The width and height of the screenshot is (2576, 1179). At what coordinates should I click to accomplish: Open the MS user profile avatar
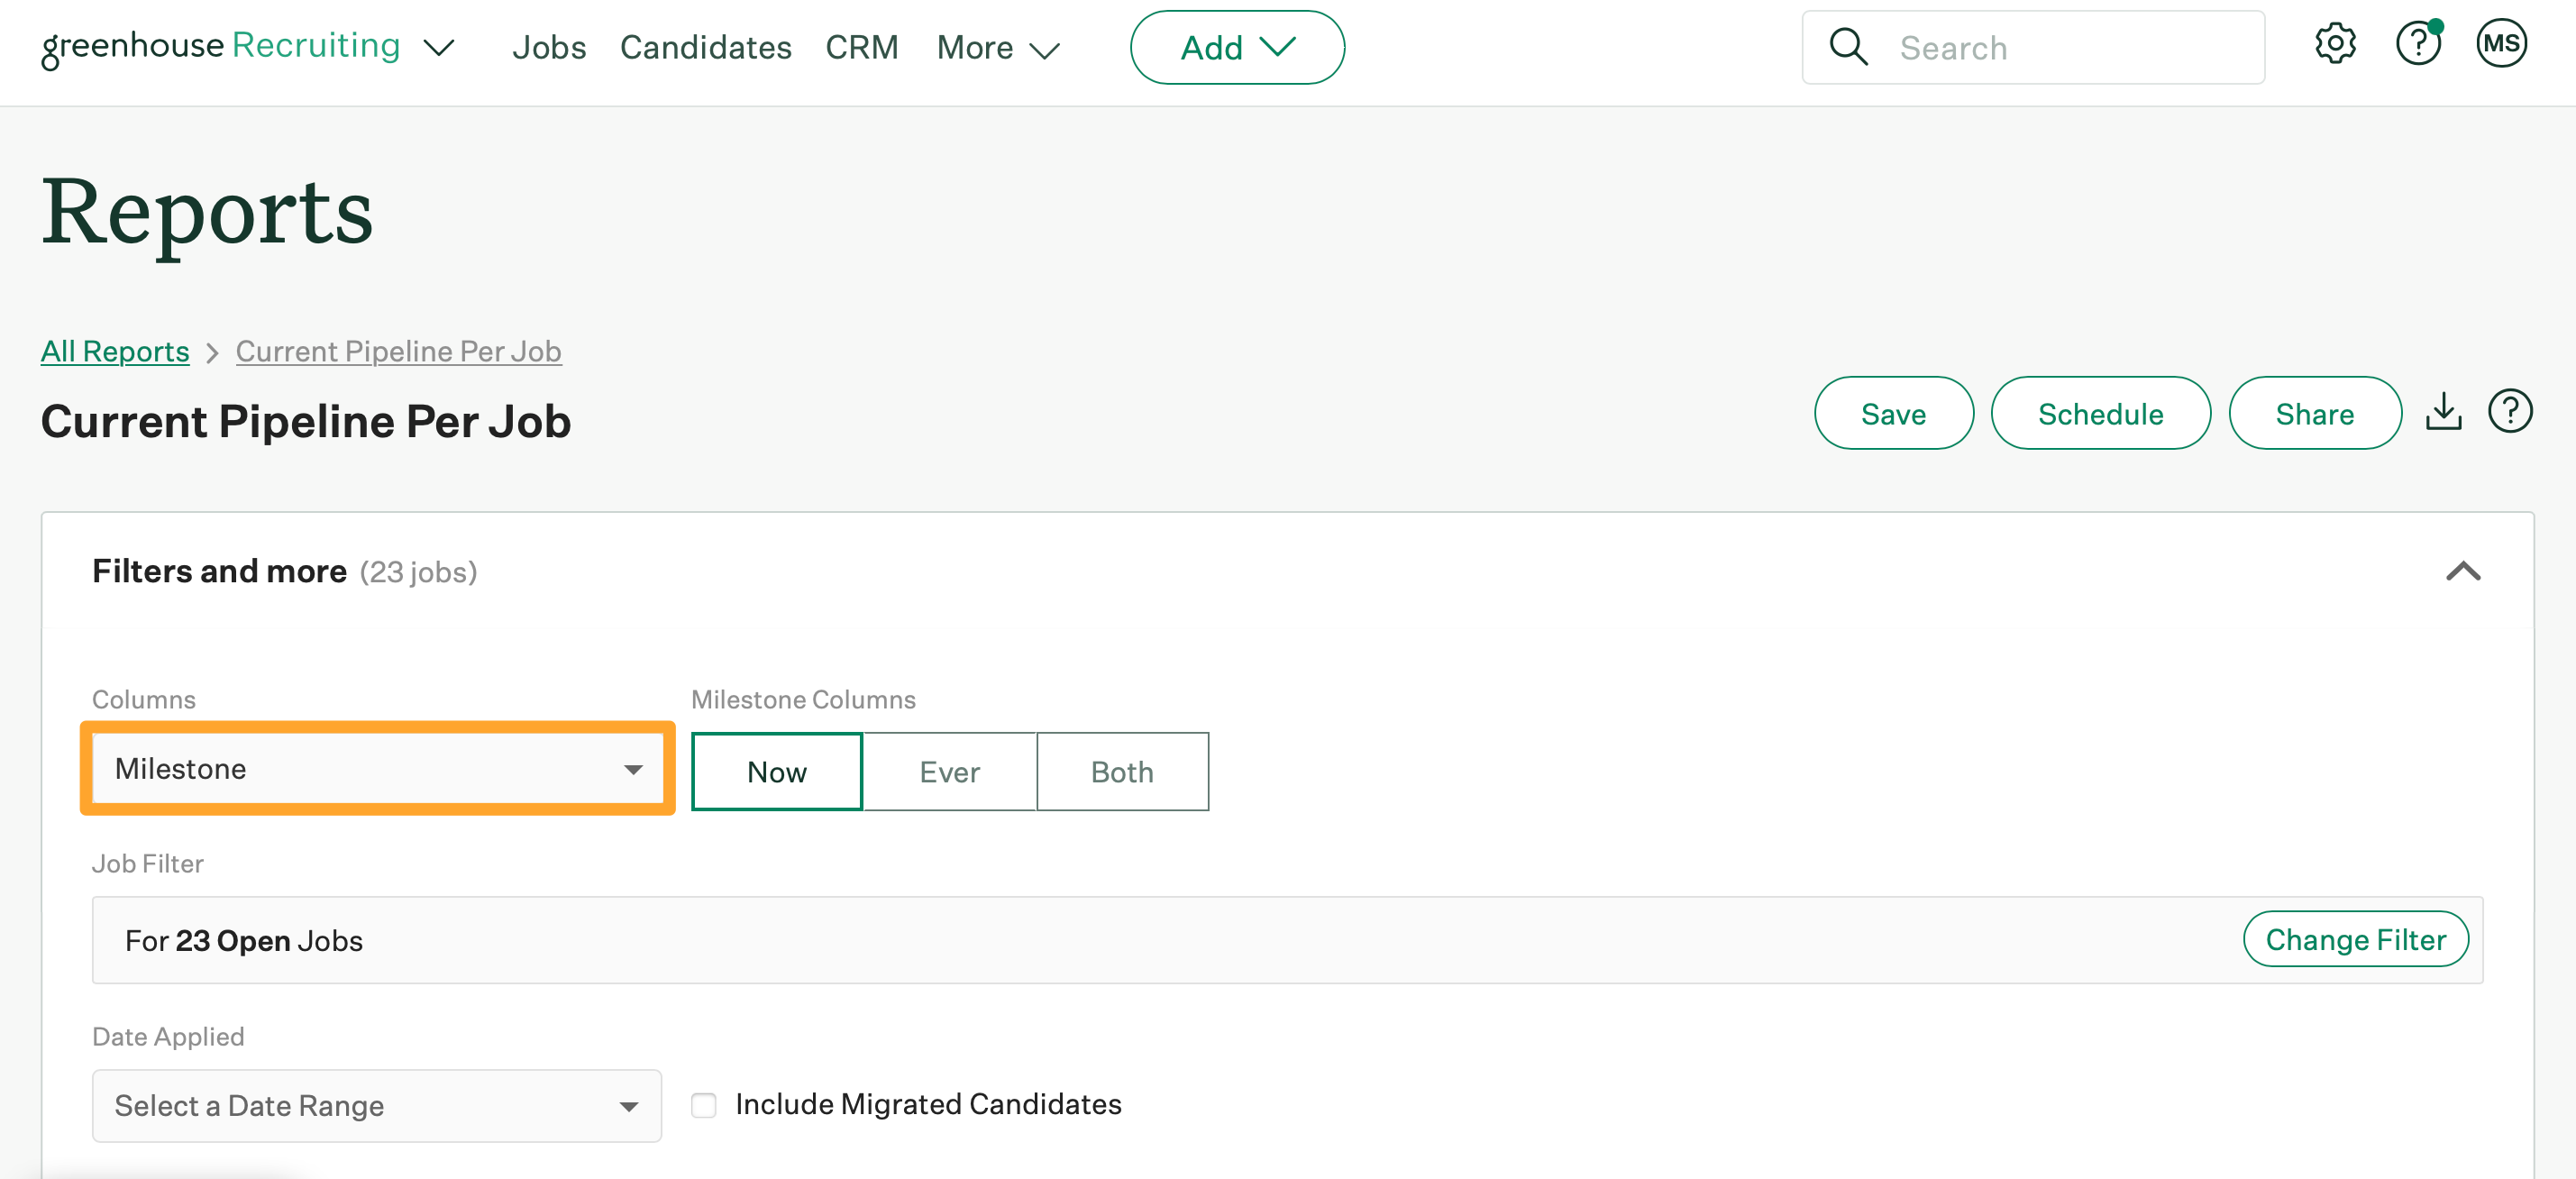point(2500,45)
